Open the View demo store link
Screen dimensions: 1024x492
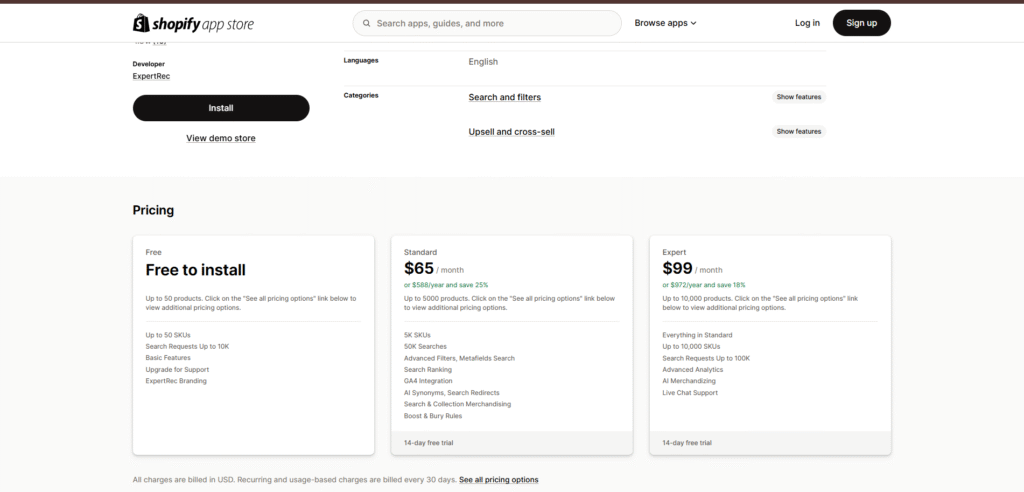coord(221,138)
